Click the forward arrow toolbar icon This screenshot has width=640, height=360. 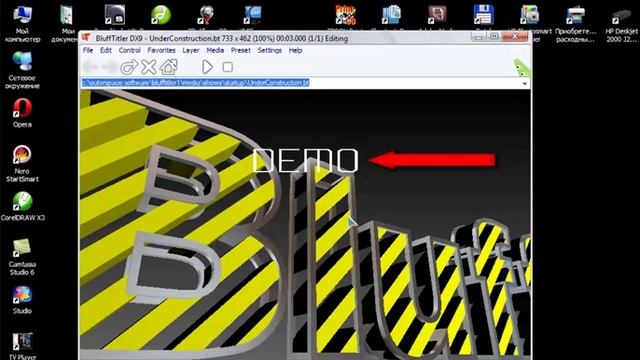coord(109,67)
